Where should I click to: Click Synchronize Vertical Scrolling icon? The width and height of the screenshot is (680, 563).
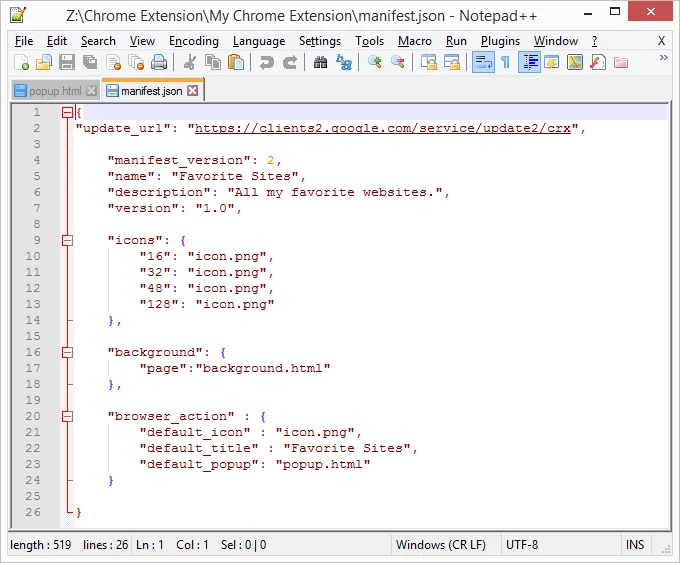pos(429,62)
